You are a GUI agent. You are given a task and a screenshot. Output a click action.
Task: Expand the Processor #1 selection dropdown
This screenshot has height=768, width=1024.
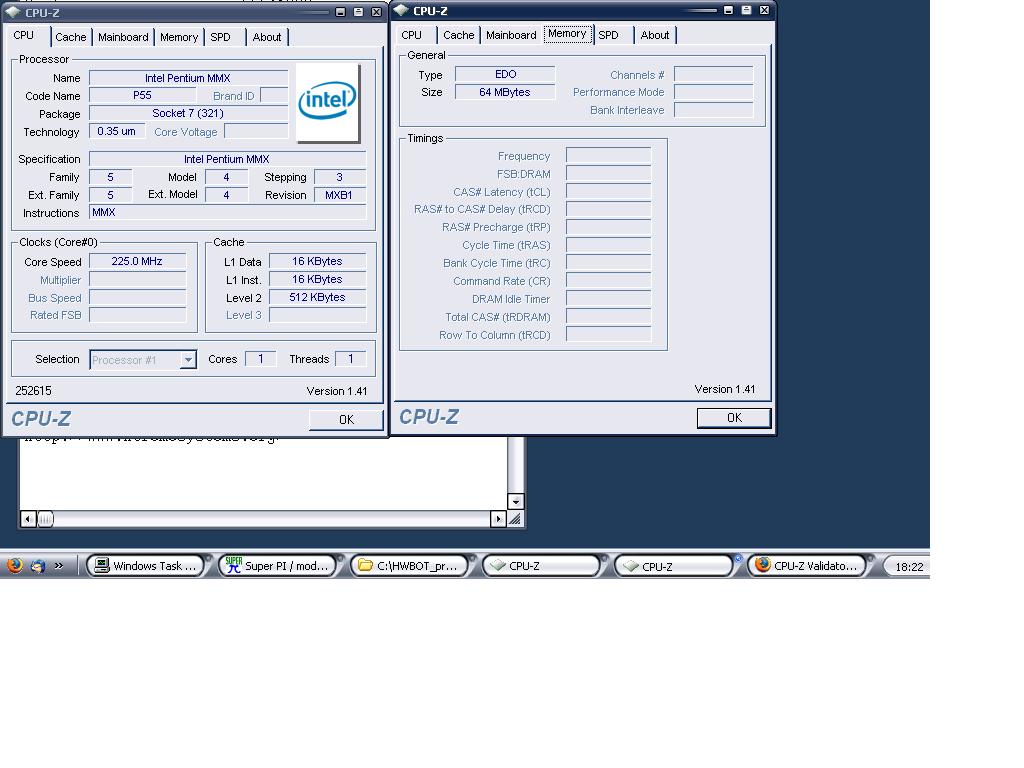click(x=188, y=360)
